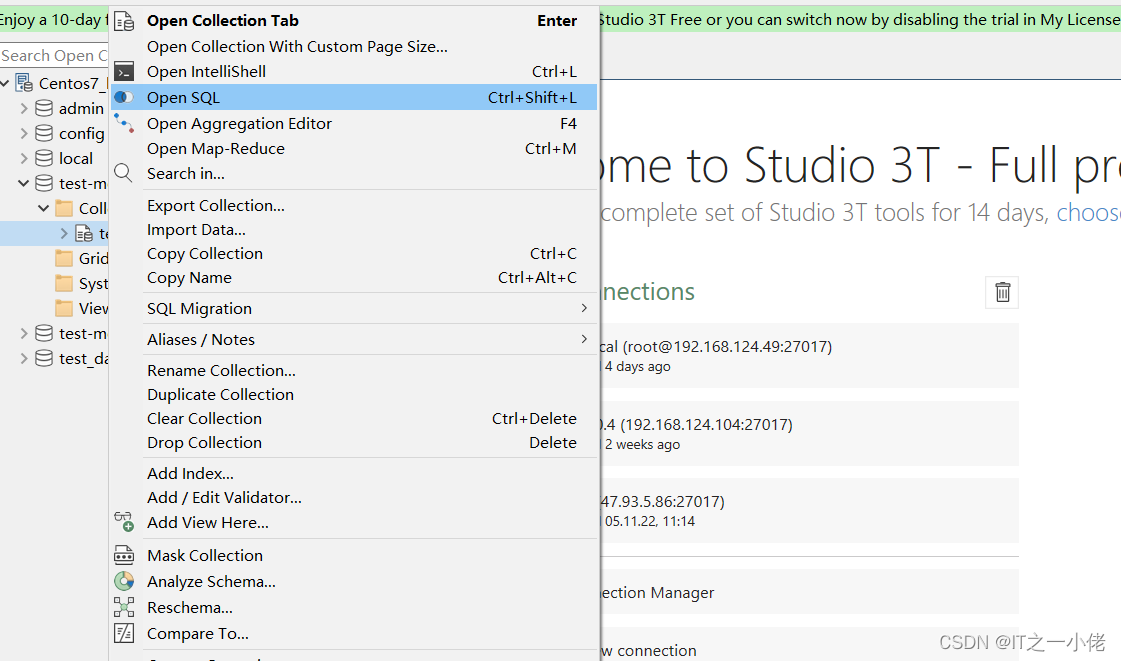Viewport: 1121px width, 661px height.
Task: Click the config database icon
Action: coord(44,133)
